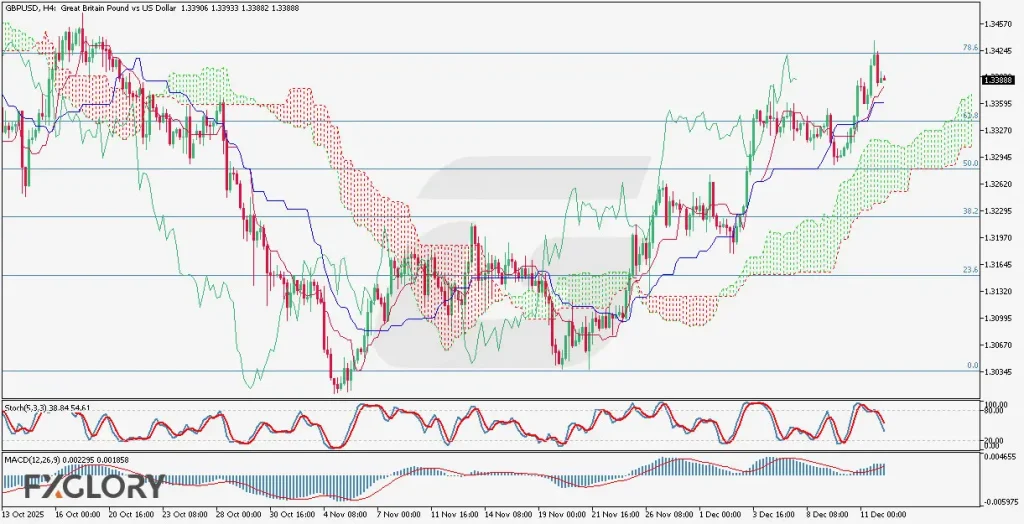Viewport: 1024px width, 524px height.
Task: Click the 11 Dec 00:00 time label
Action: [882, 515]
